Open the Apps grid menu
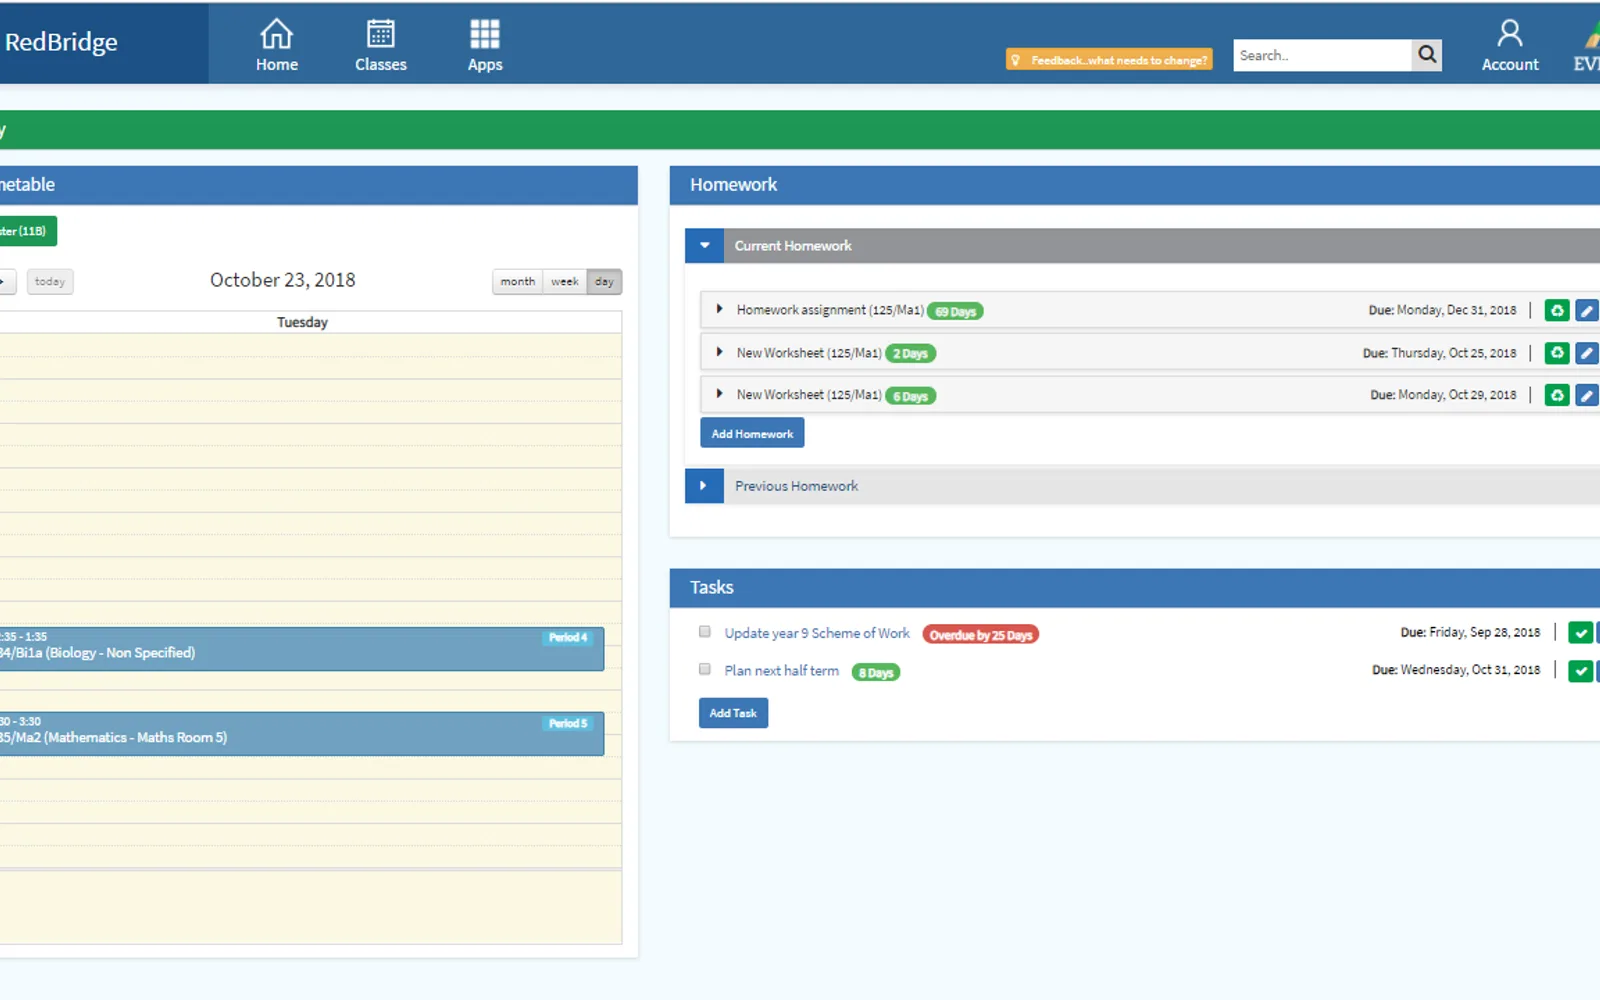The height and width of the screenshot is (1000, 1600). point(485,45)
